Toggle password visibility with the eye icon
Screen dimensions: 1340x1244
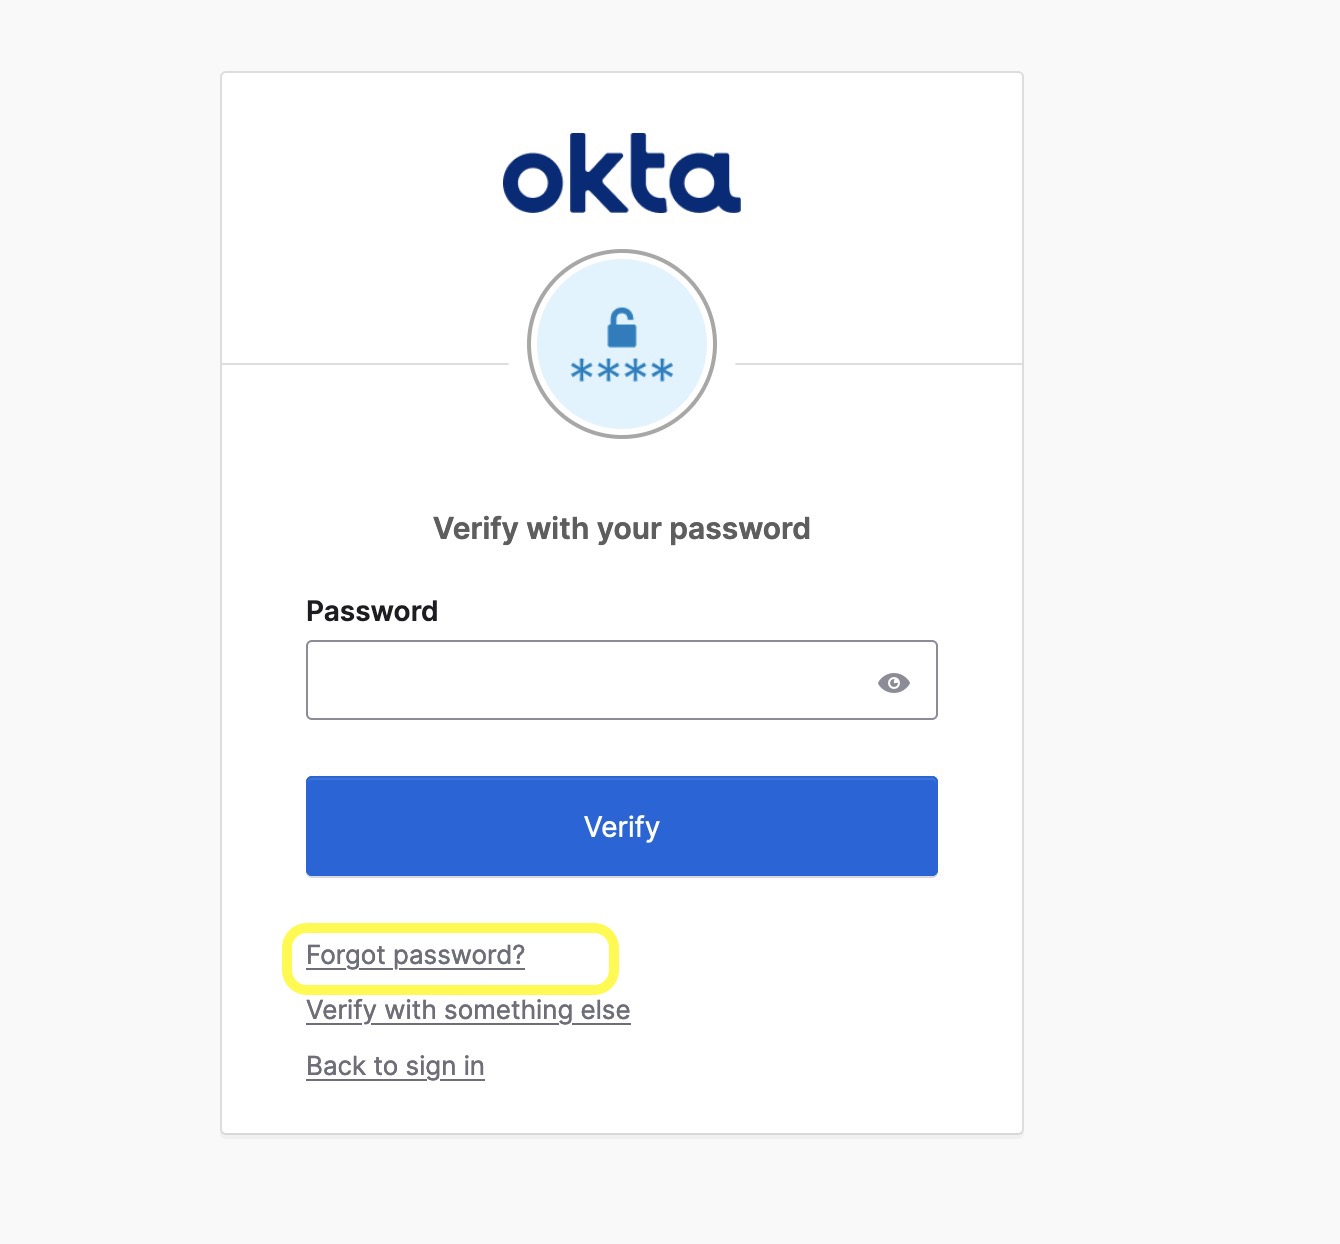click(x=893, y=683)
